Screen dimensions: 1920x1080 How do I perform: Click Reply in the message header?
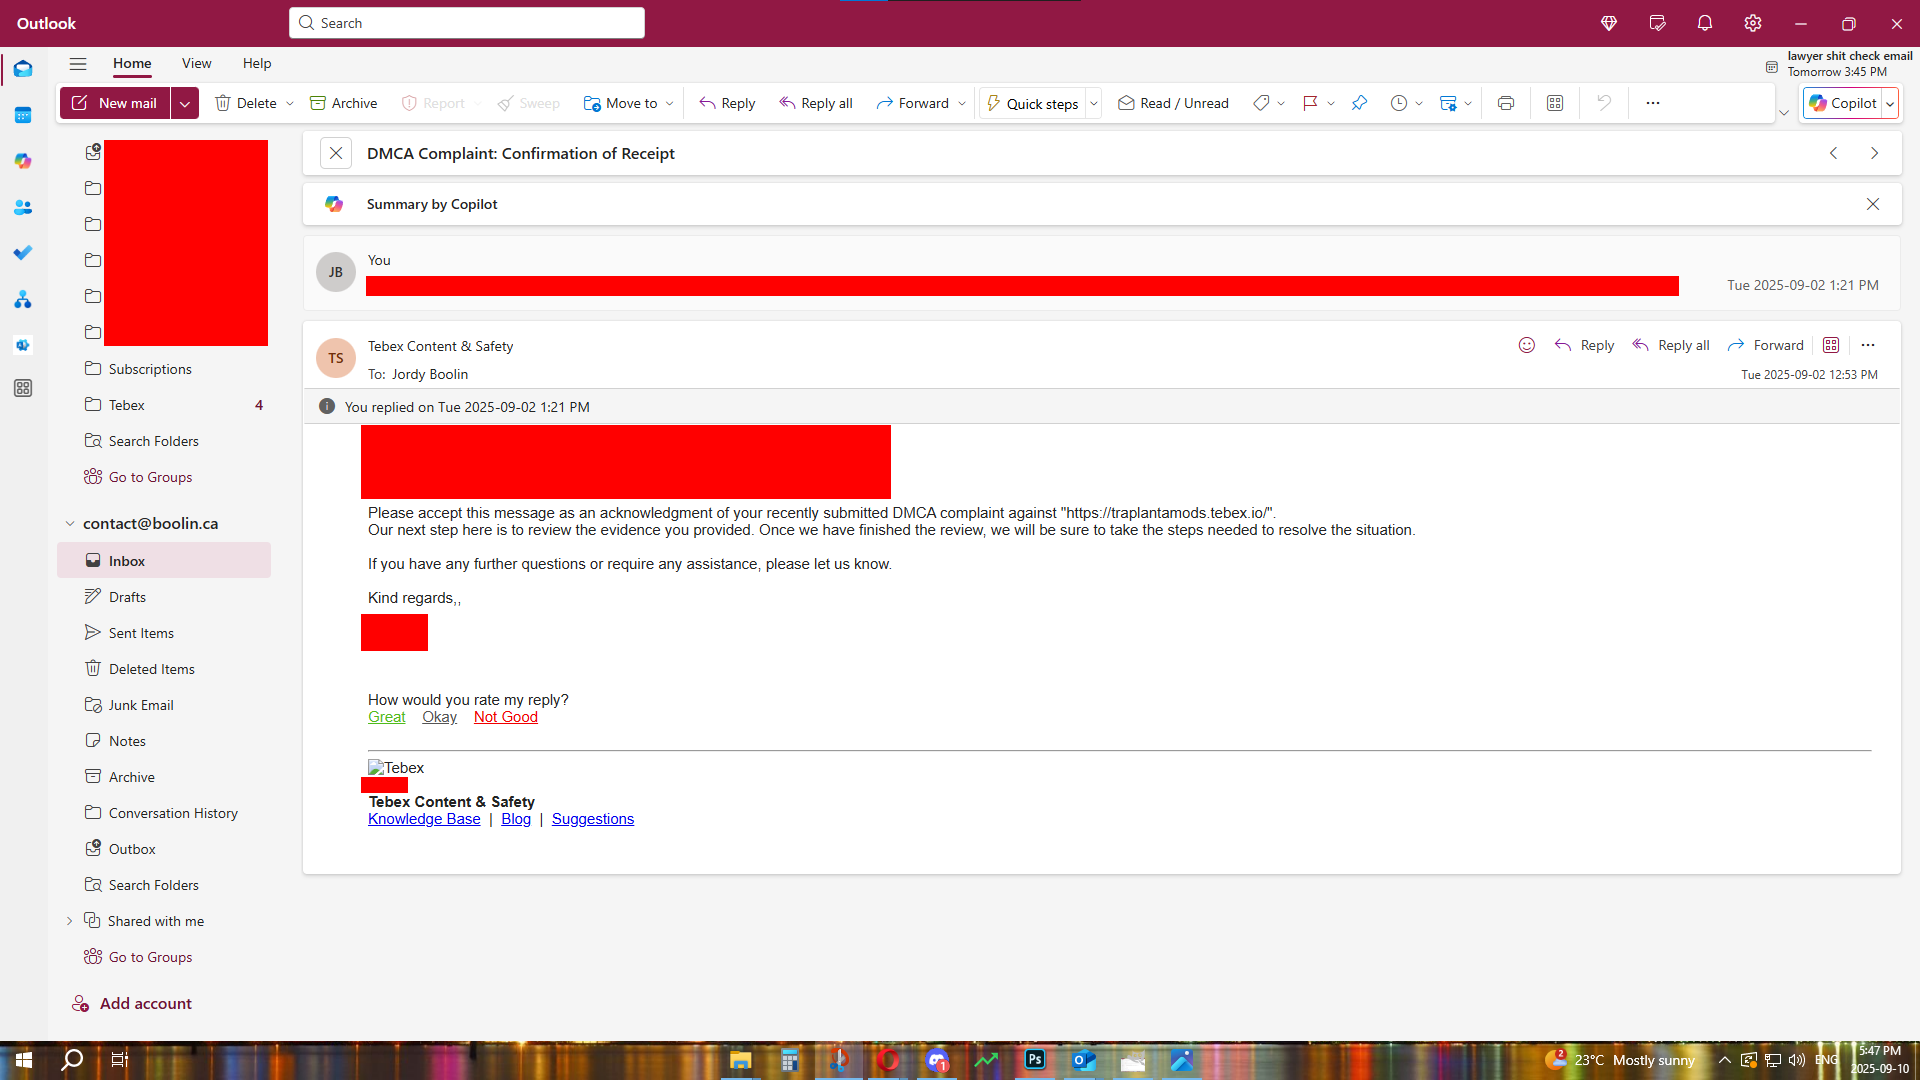tap(1584, 345)
